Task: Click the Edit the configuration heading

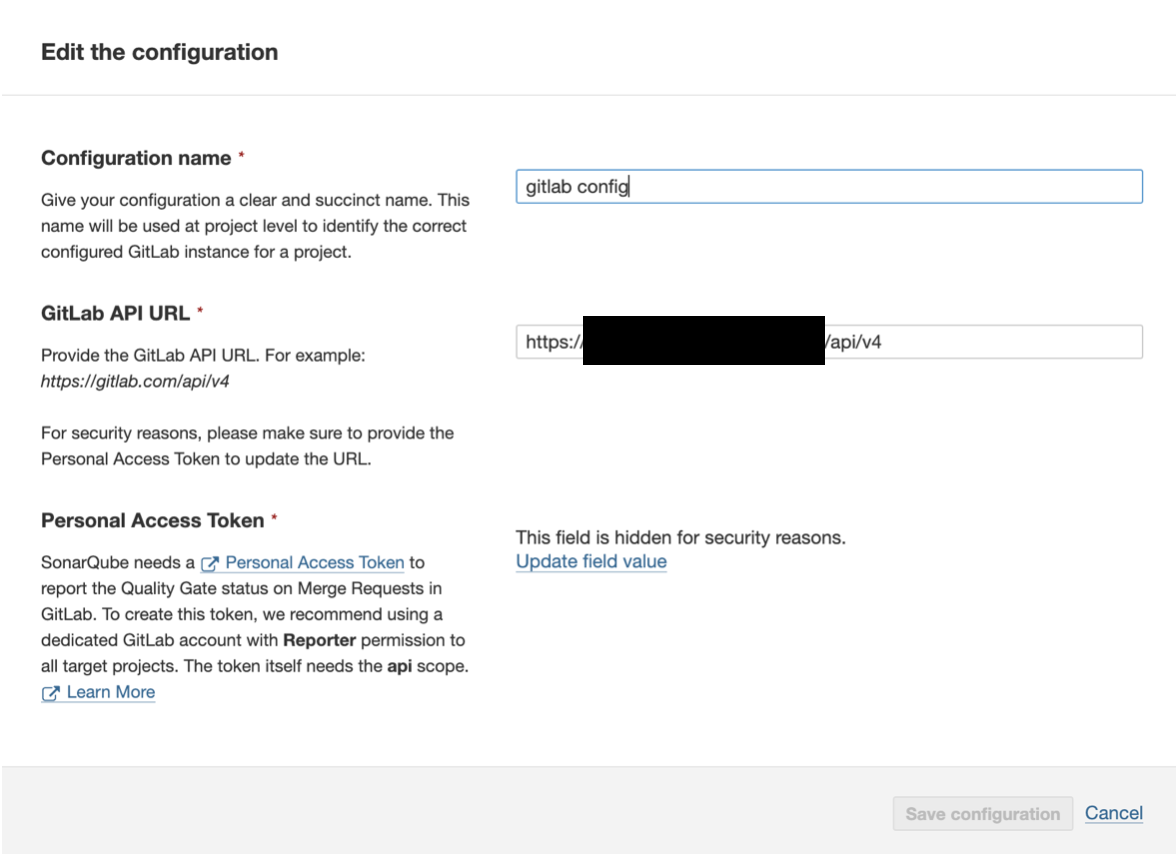Action: tap(157, 52)
